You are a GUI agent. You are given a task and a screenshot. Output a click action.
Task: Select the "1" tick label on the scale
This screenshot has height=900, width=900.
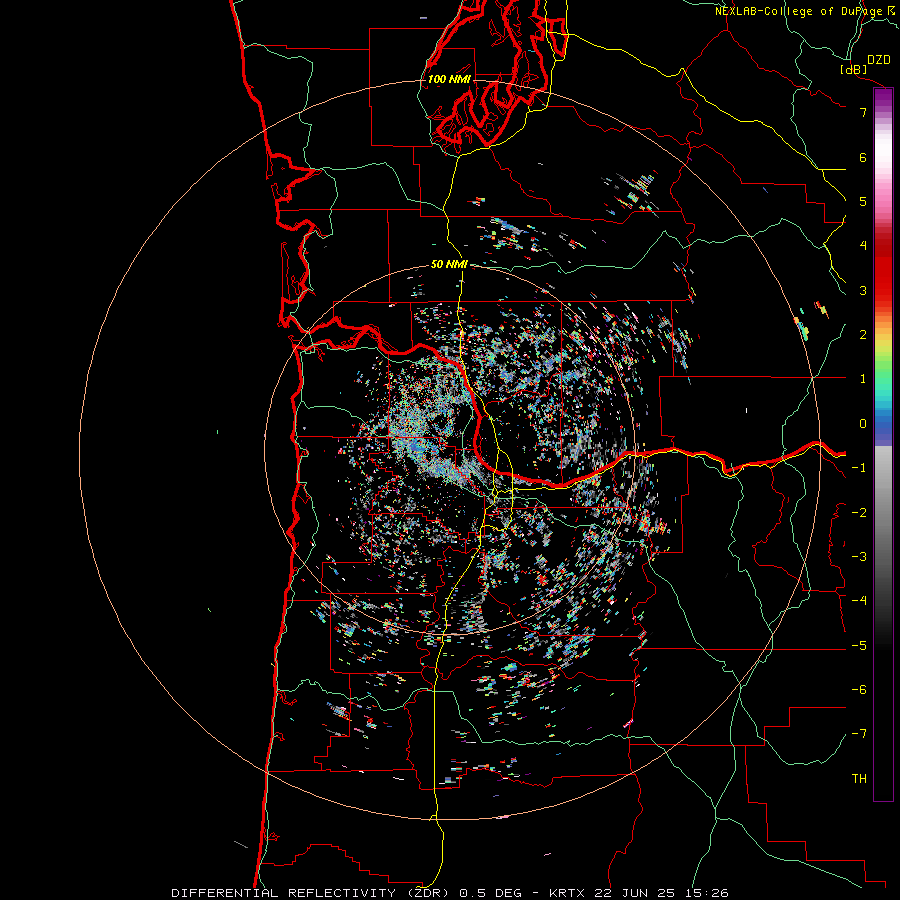[x=863, y=379]
